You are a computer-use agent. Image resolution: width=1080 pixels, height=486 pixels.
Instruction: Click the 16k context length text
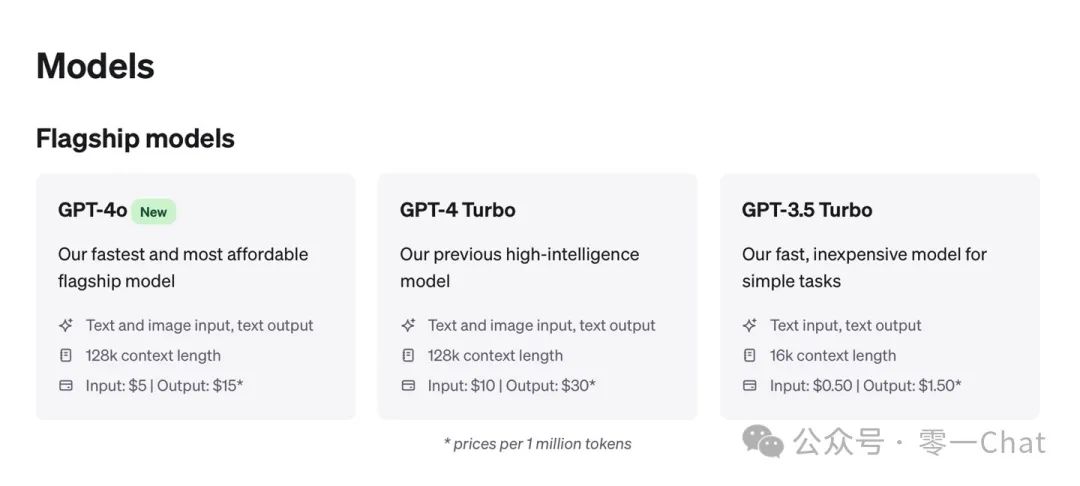click(832, 355)
